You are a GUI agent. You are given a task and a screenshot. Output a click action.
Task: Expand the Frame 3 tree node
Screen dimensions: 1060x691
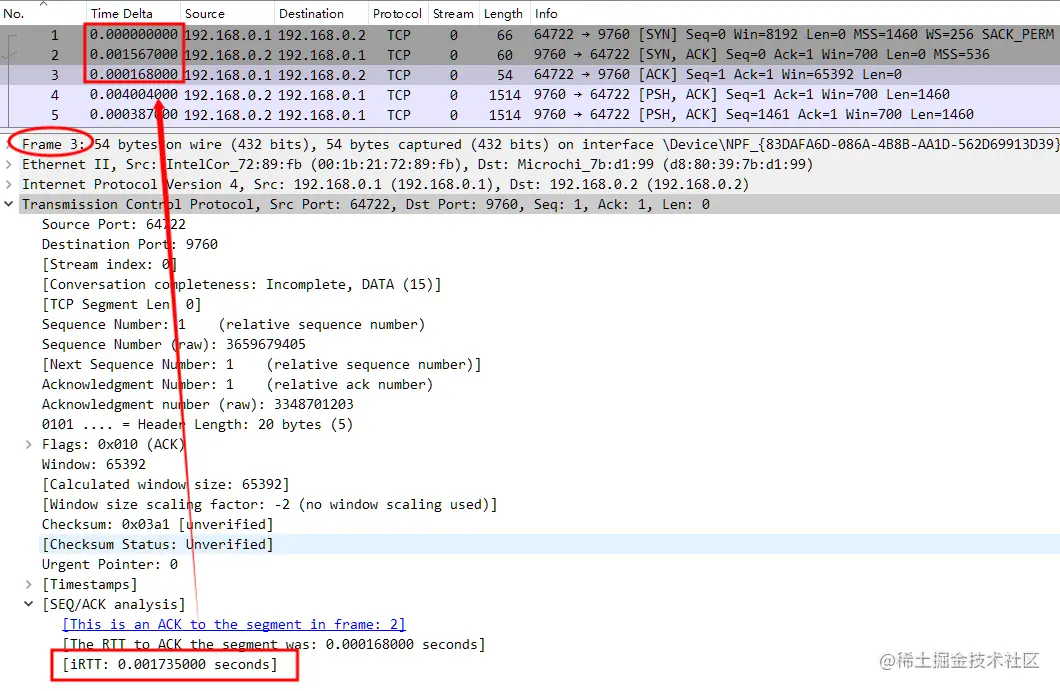[x=9, y=144]
